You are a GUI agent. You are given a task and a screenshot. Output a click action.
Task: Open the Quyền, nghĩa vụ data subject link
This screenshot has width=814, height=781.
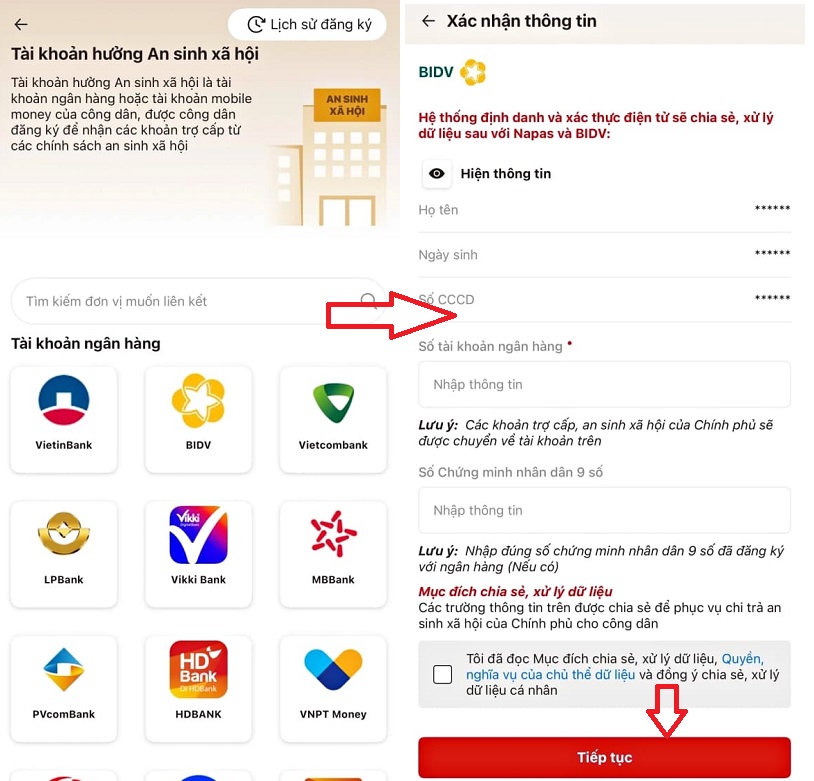[615, 667]
